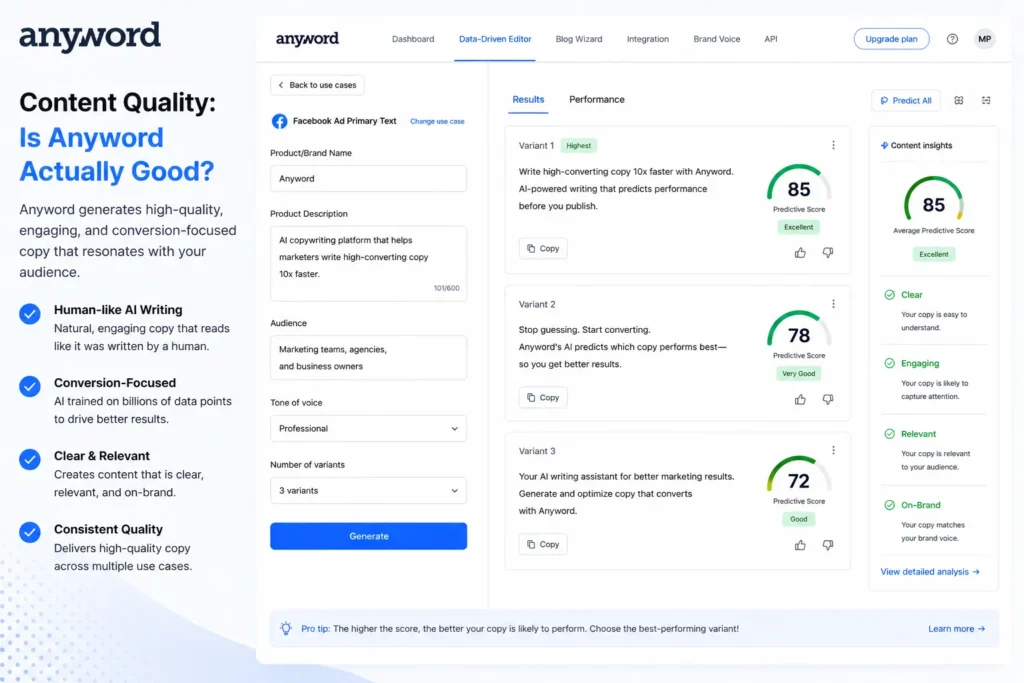This screenshot has width=1024, height=683.
Task: Give thumbs up to Variant 3
Action: click(x=800, y=545)
